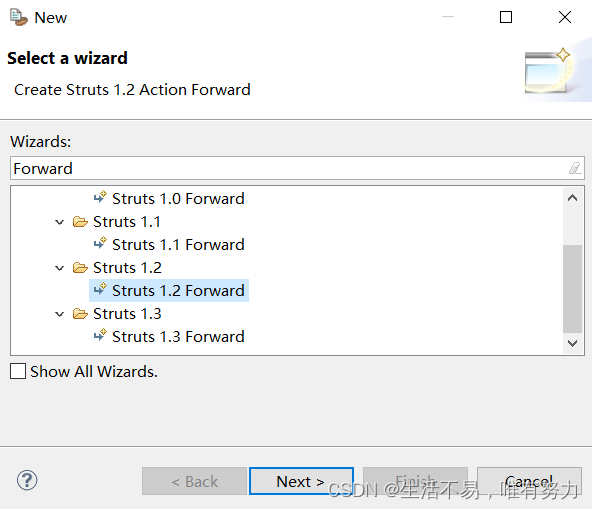Collapse the Struts 1.2 tree node
This screenshot has height=509, width=592.
pos(59,268)
